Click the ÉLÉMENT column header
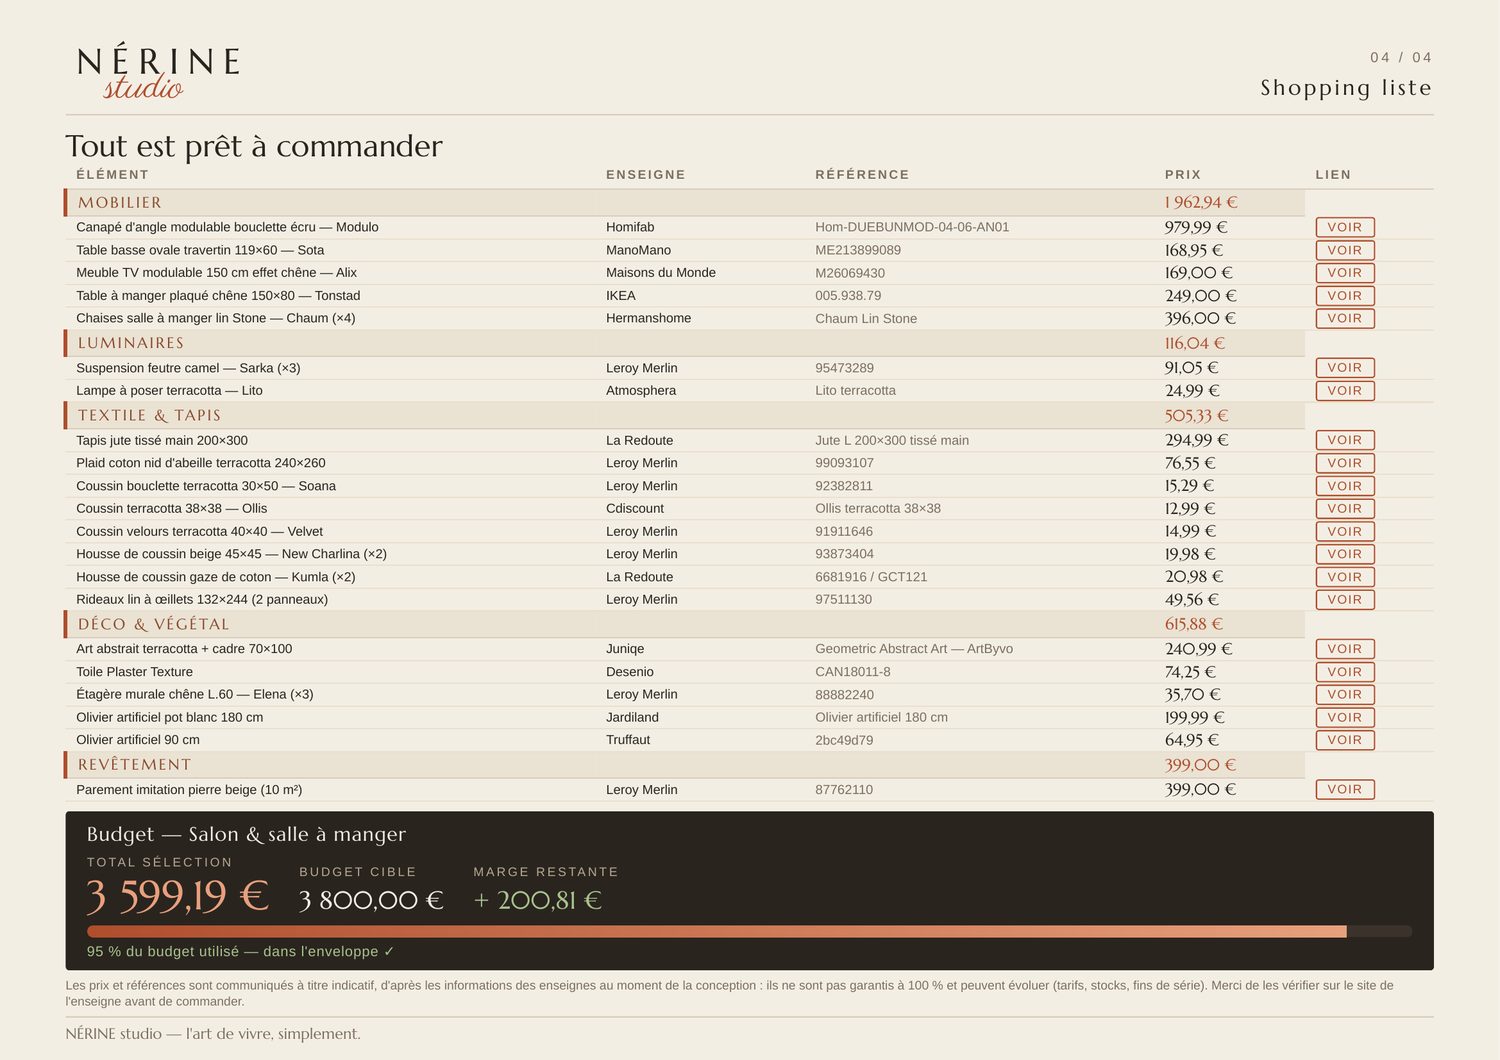Image resolution: width=1500 pixels, height=1060 pixels. (112, 174)
